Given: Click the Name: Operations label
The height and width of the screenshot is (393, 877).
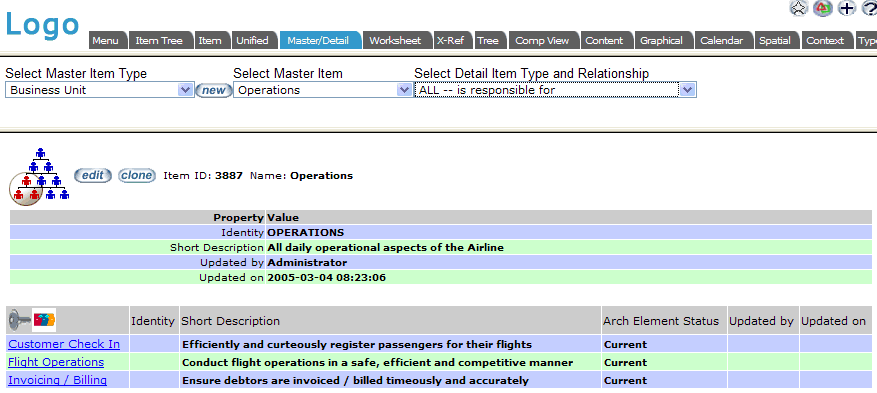Looking at the screenshot, I should pos(301,176).
